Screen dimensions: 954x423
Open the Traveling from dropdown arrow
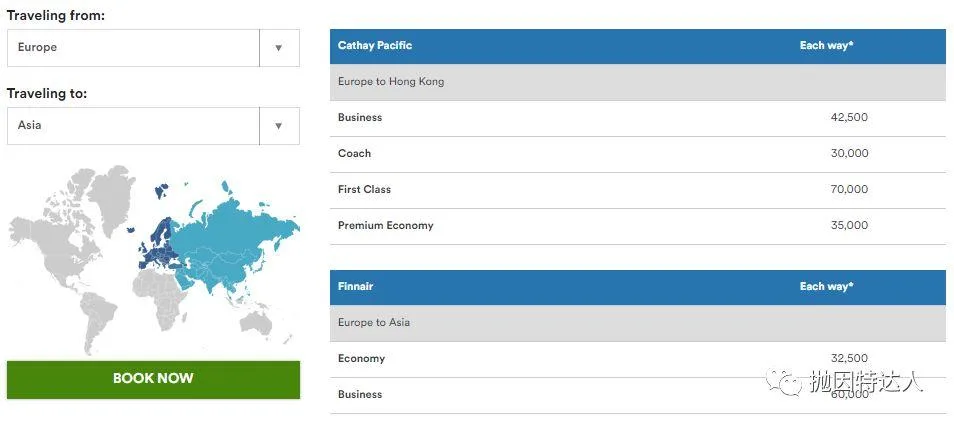coord(279,48)
